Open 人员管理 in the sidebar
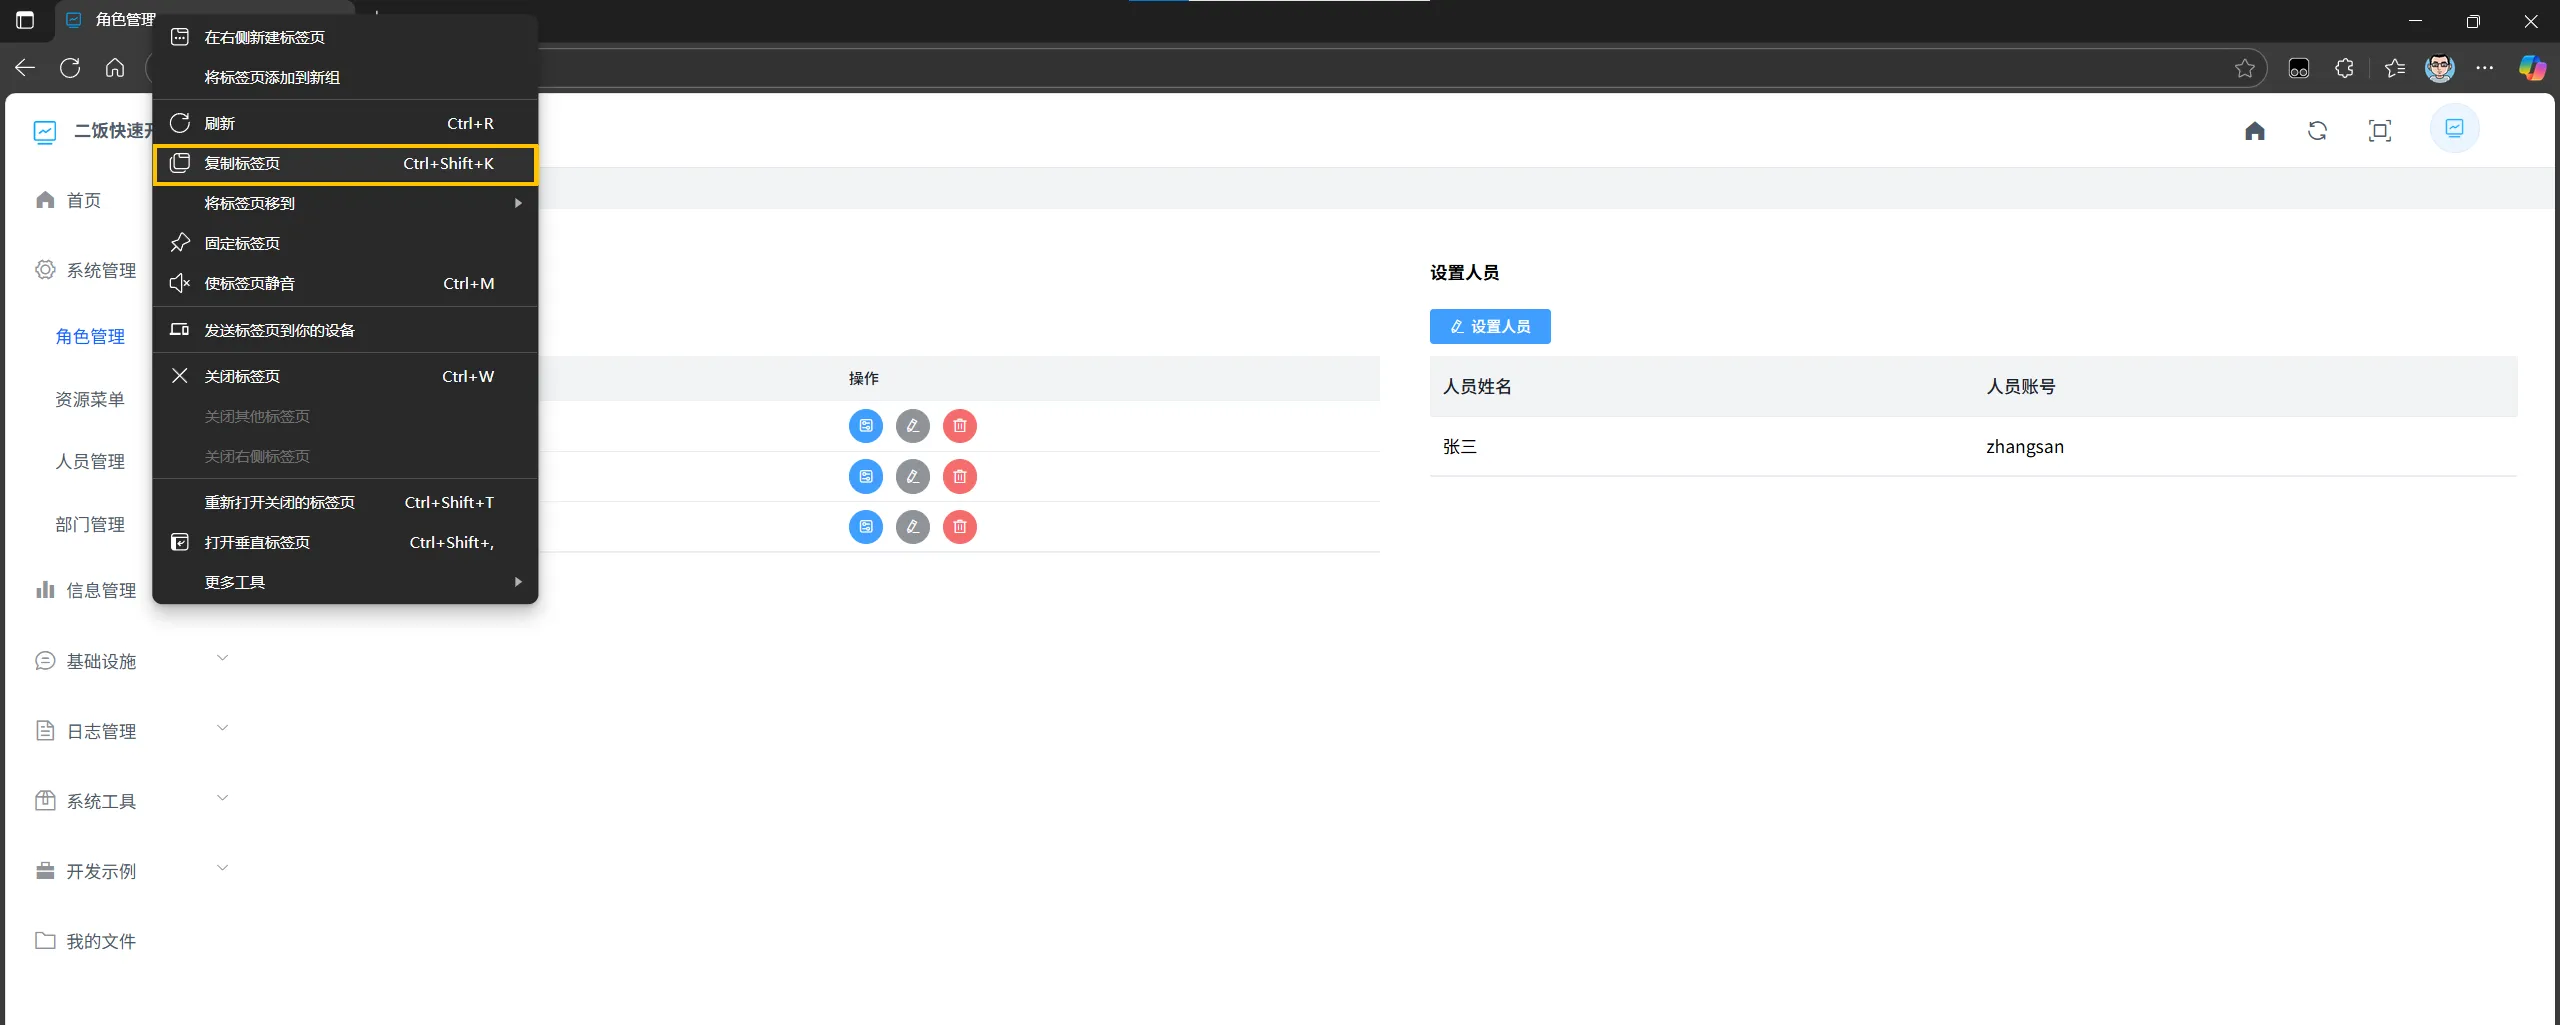 (x=90, y=462)
